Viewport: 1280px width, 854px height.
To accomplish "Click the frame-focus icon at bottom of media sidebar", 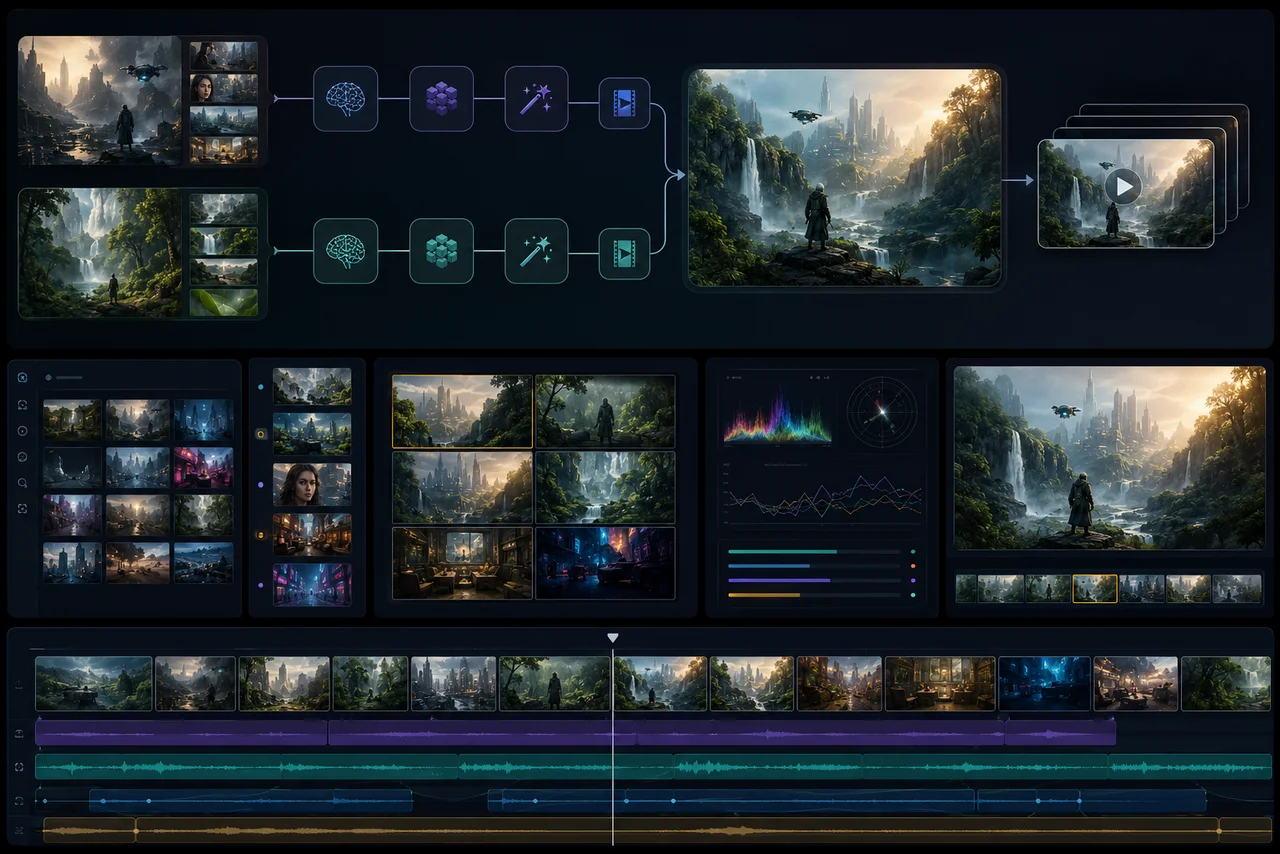I will click(x=23, y=509).
